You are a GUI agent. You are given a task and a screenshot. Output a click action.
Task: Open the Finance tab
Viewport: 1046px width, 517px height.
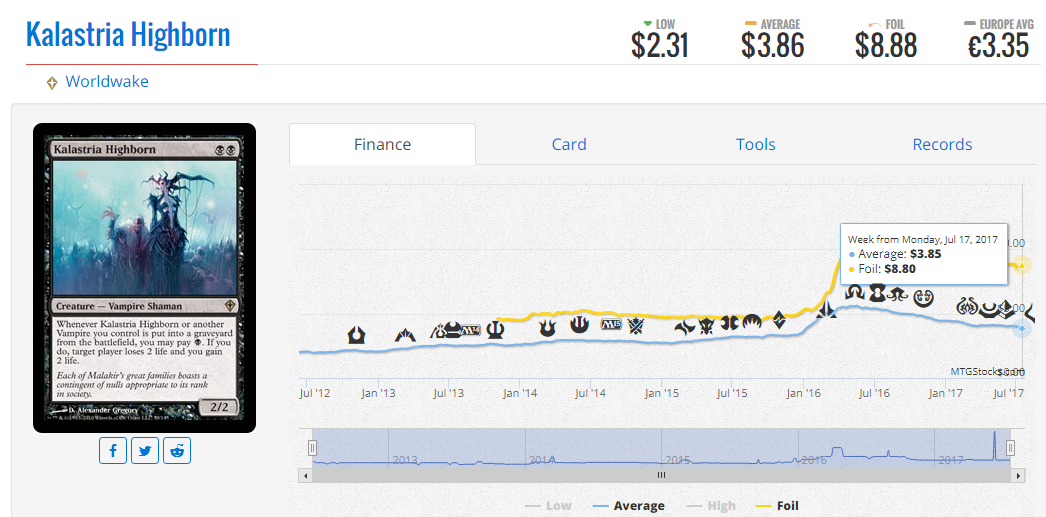pos(382,144)
